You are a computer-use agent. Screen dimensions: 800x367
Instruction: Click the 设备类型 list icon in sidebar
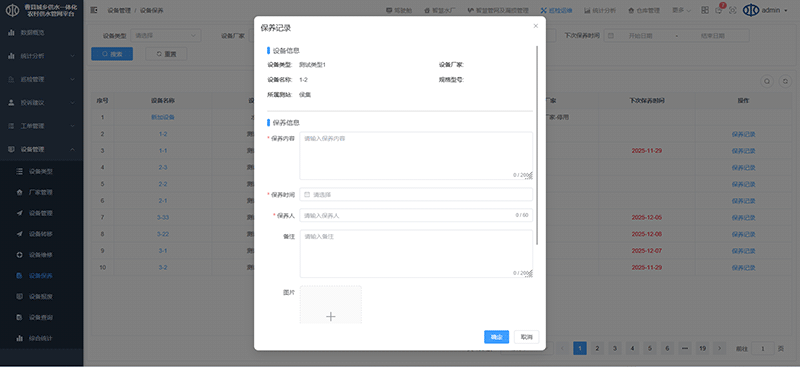(x=19, y=172)
